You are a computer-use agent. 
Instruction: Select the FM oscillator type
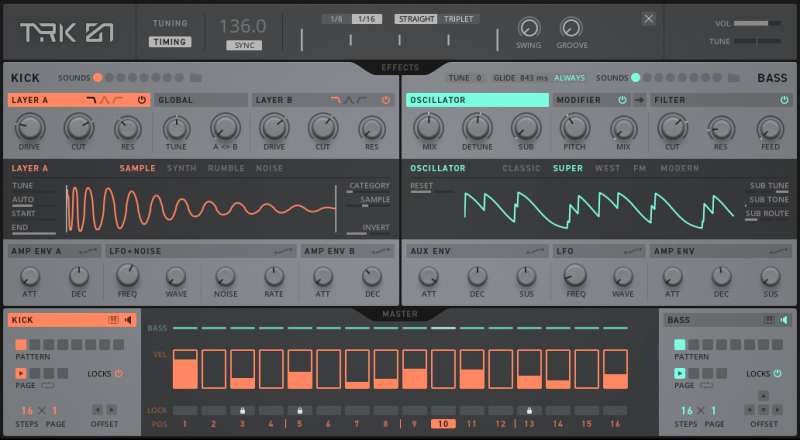coord(639,168)
